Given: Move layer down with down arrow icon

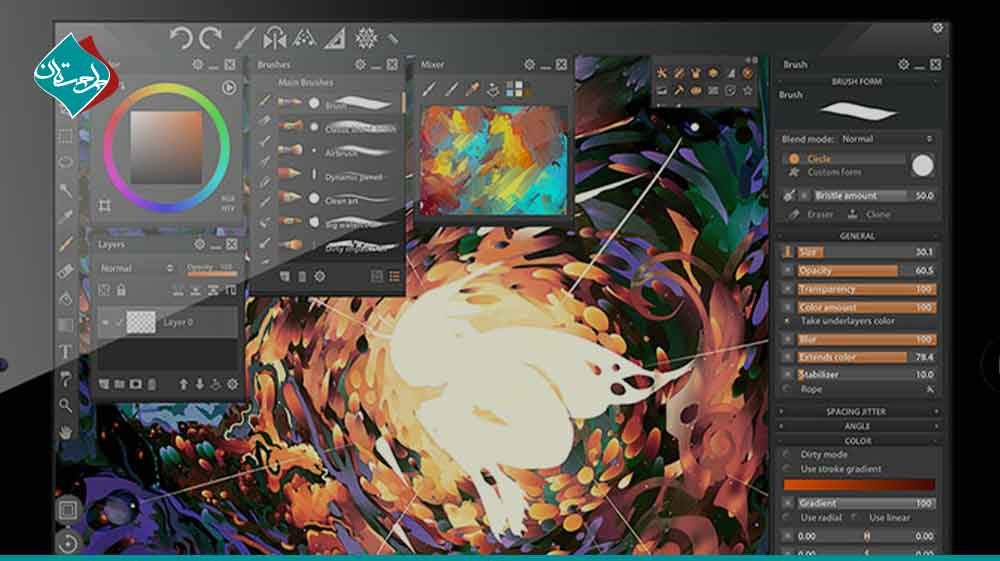Looking at the screenshot, I should click(x=200, y=384).
